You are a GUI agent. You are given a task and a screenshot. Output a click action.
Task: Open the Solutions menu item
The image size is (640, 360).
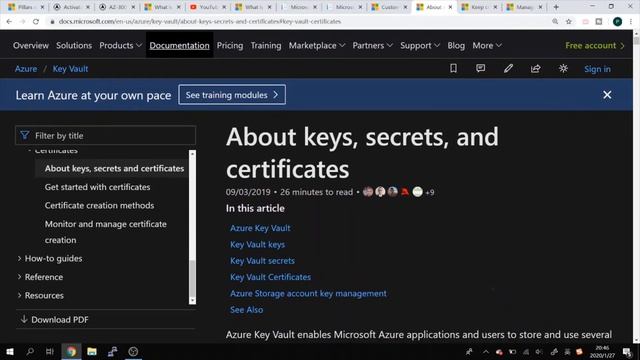[74, 45]
